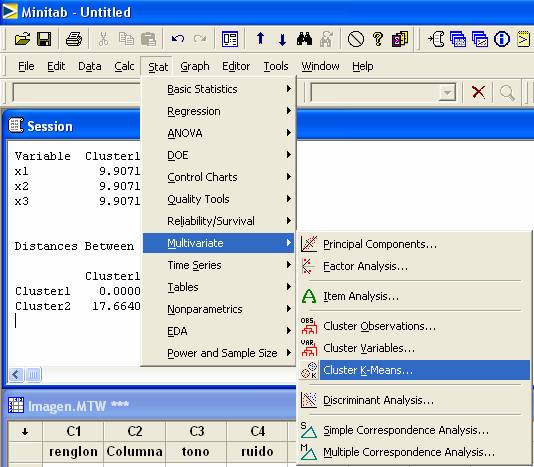
Task: Open the Graph menu
Action: coord(195,66)
